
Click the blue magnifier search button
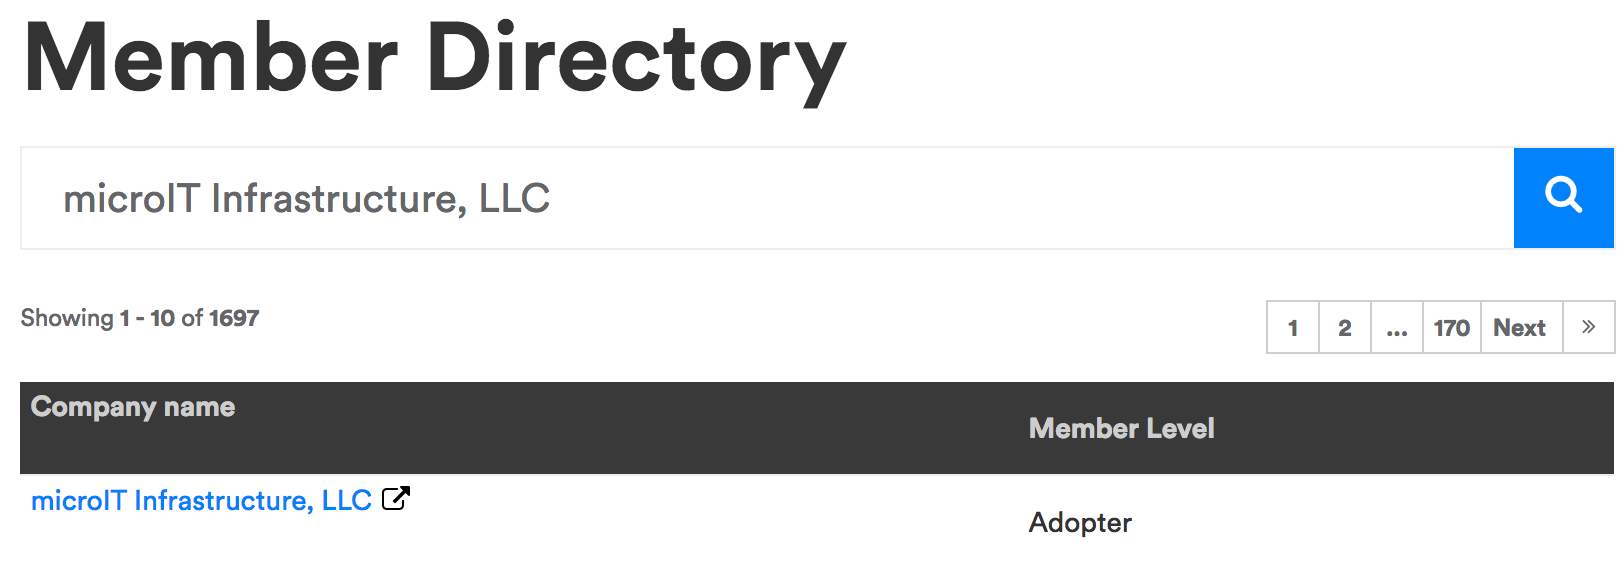pos(1563,197)
